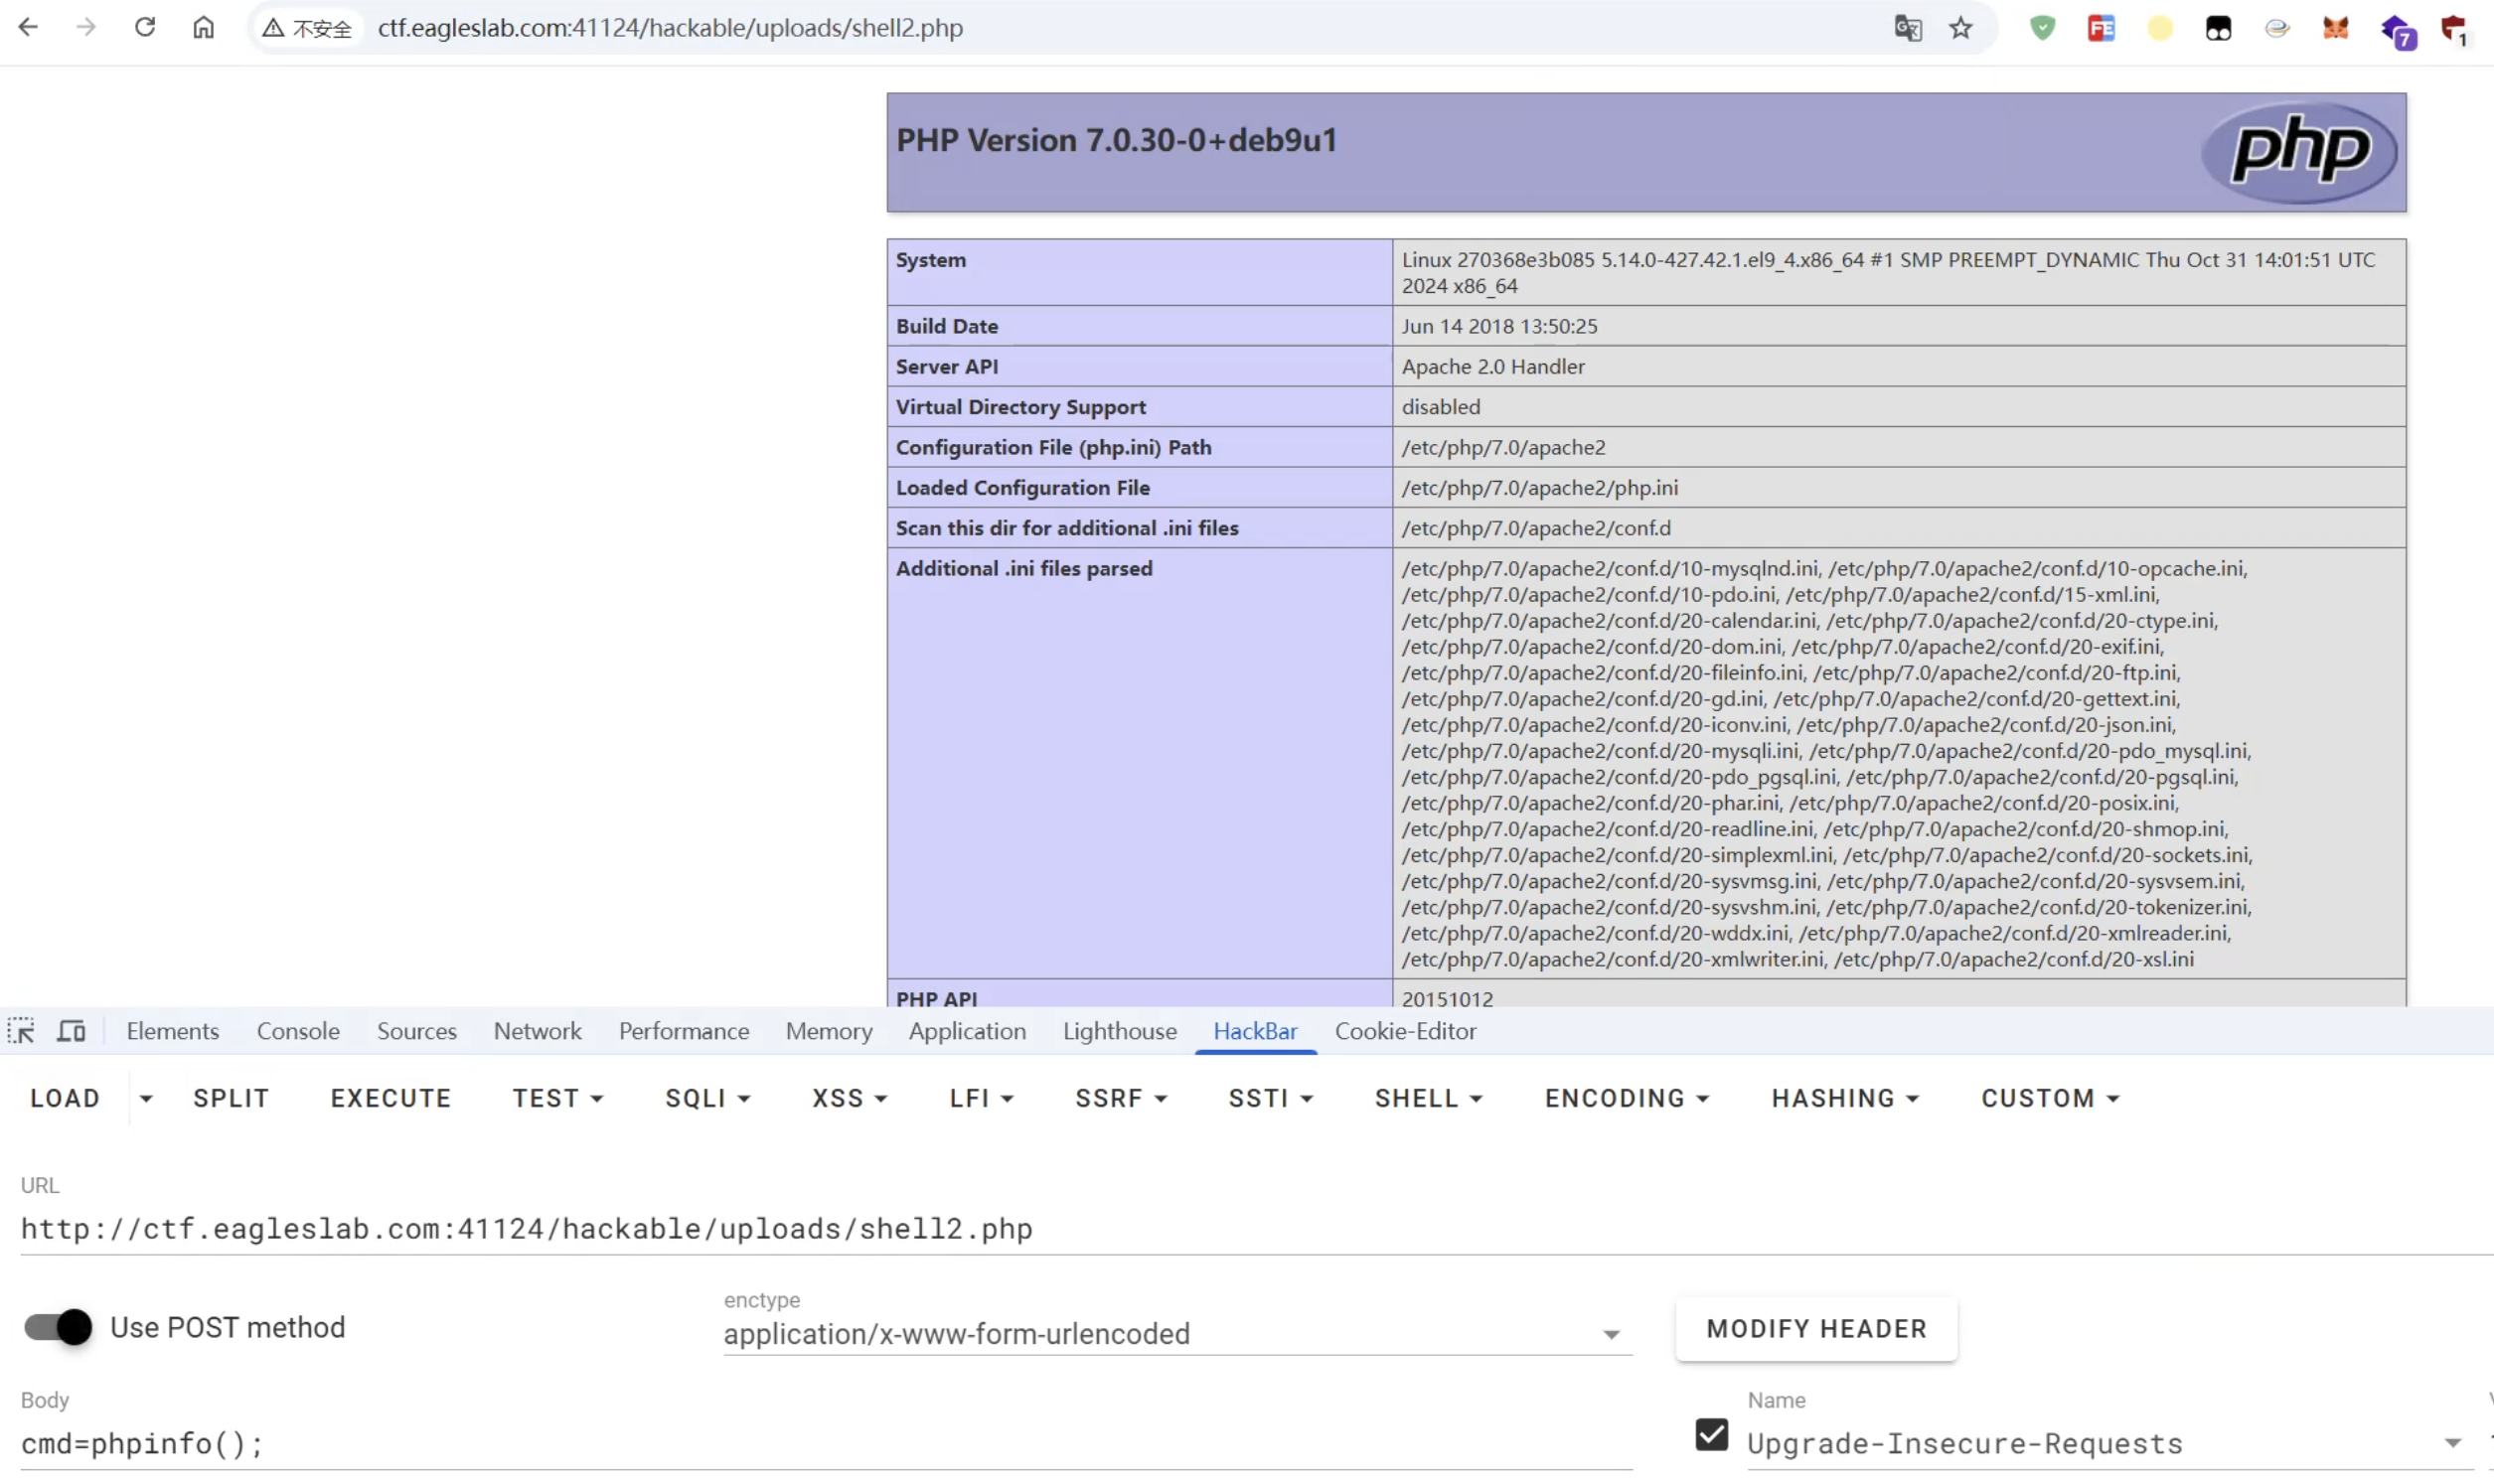Expand the ENCODING dropdown menu
The height and width of the screenshot is (1484, 2494).
click(x=1626, y=1098)
